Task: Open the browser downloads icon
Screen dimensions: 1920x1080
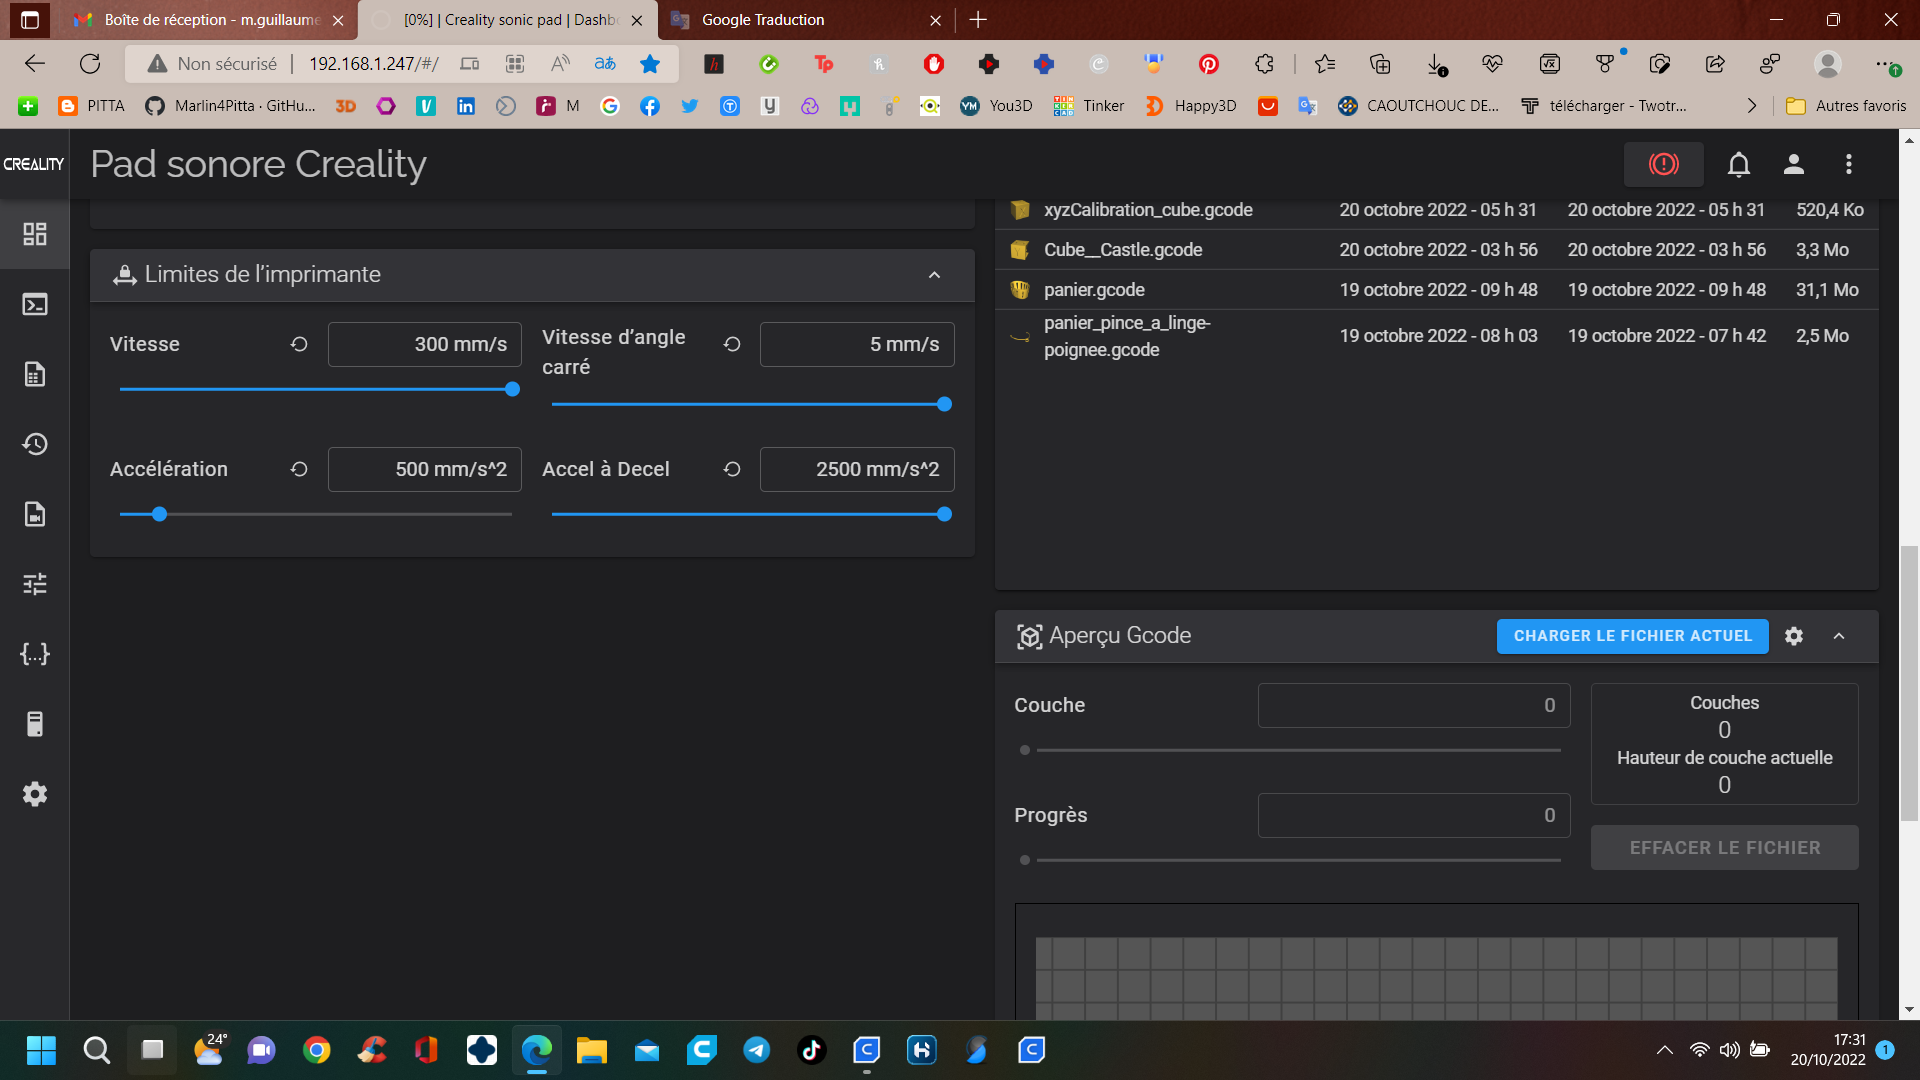Action: pos(1437,64)
